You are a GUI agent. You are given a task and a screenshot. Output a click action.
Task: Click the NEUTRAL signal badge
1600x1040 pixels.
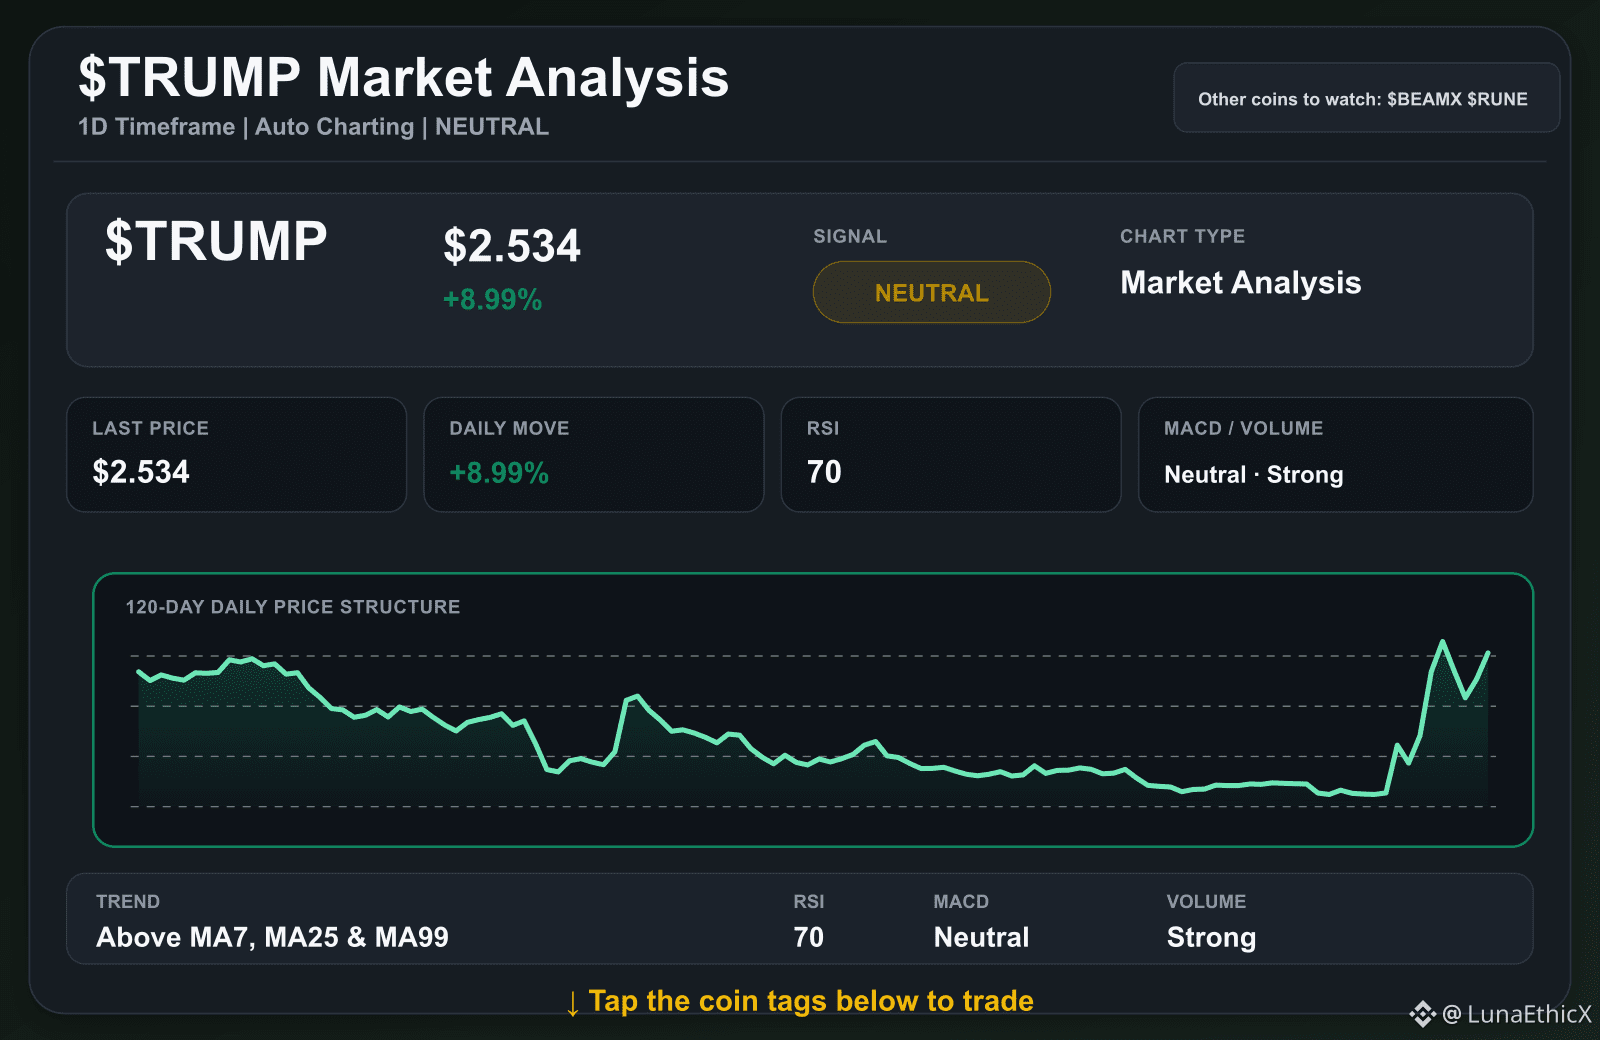[931, 292]
